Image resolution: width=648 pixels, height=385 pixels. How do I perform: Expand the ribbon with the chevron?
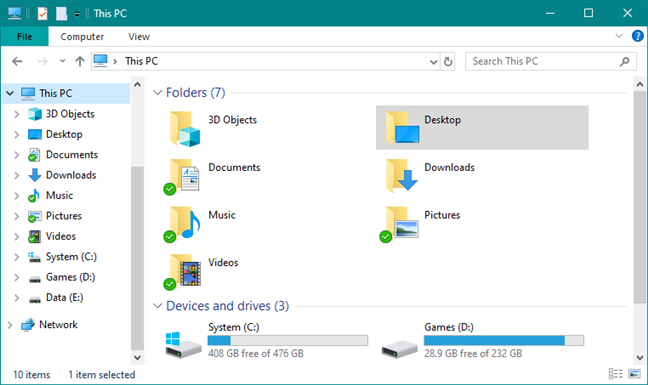point(619,36)
